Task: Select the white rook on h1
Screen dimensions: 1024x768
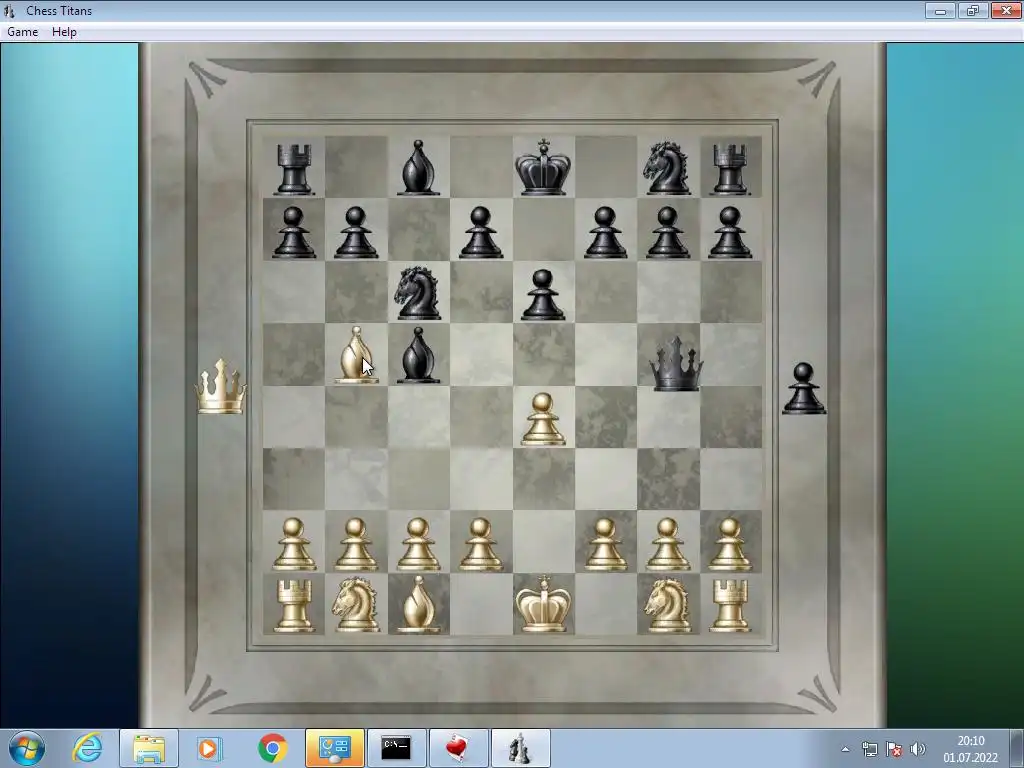Action: (729, 606)
